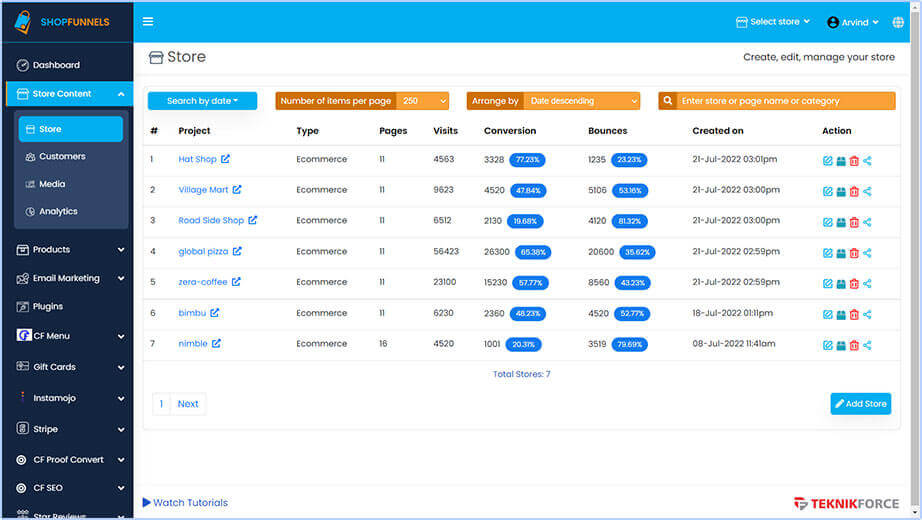
Task: Click the globe language icon
Action: [x=898, y=22]
